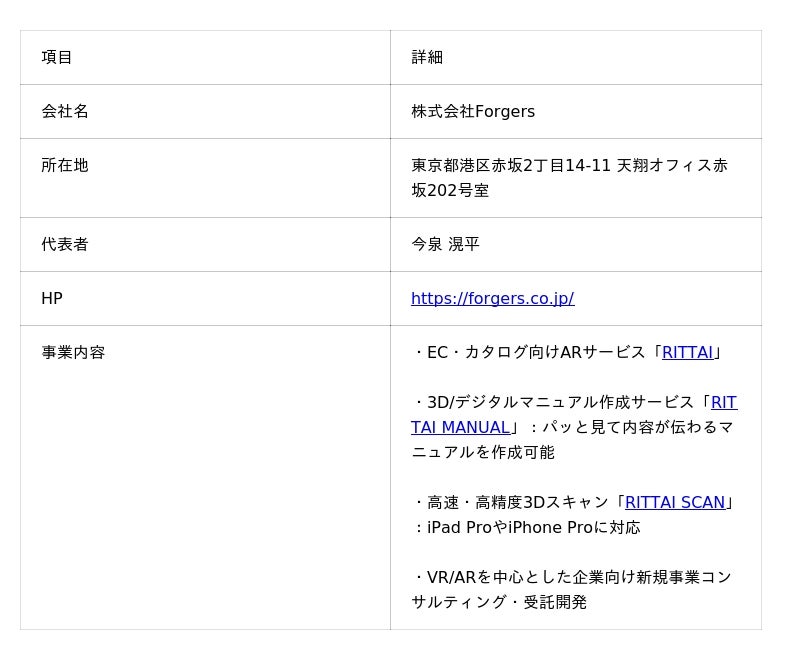Screen dimensions: 800x660
Task: Click the name 今泉 滉平
Action: coord(445,244)
